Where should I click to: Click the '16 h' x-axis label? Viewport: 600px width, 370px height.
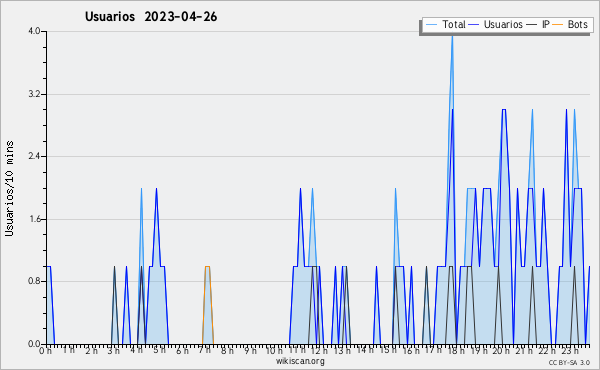411,350
